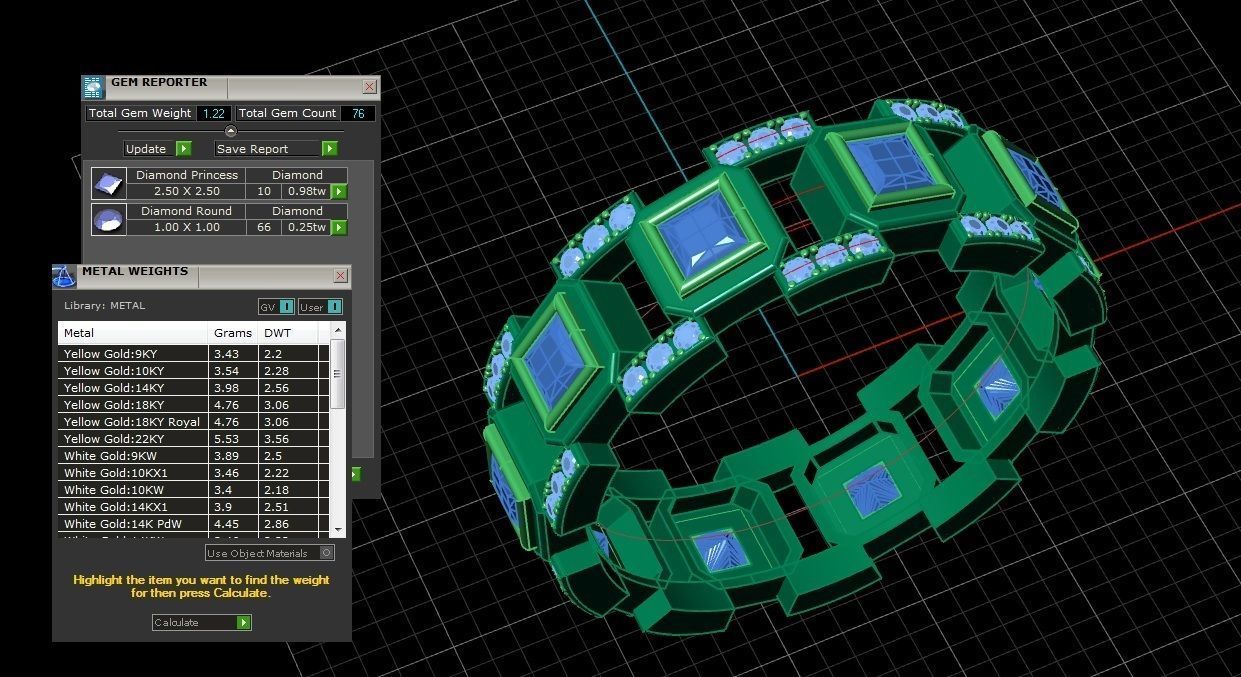Image resolution: width=1241 pixels, height=677 pixels.
Task: Click the Total Gem Weight value 1.22
Action: (x=214, y=114)
